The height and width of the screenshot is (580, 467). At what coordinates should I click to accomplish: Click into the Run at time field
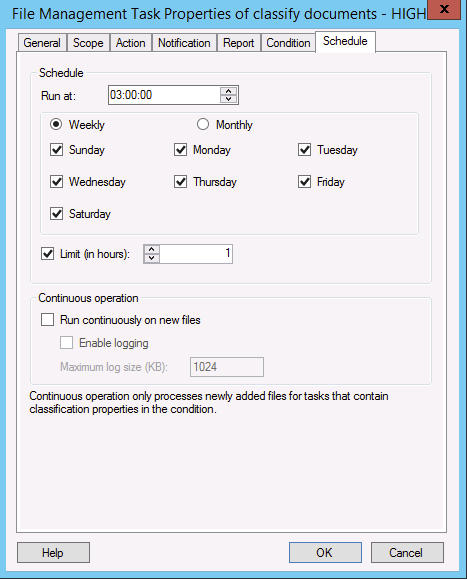coord(165,95)
